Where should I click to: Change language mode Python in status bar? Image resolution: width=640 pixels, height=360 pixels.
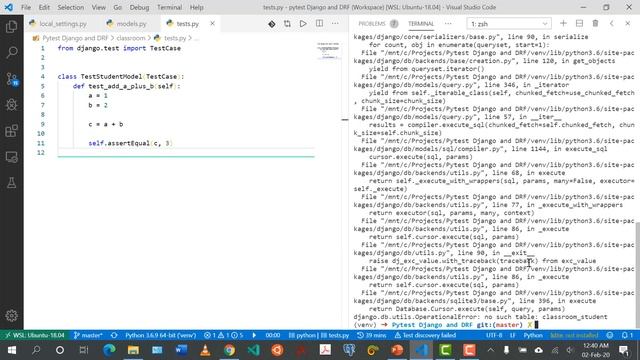(533, 335)
